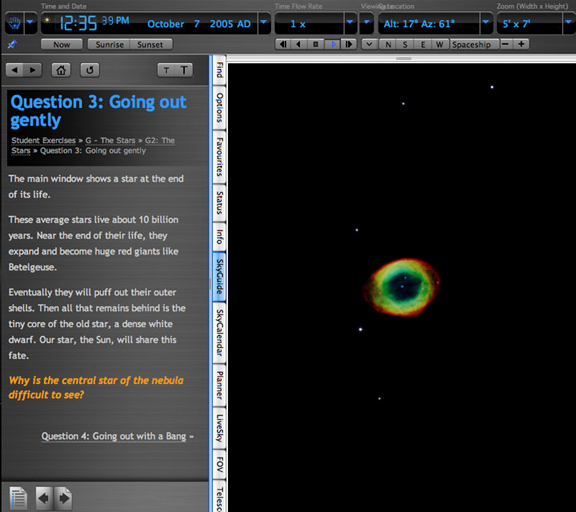Viewport: 576px width, 512px height.
Task: Open the date dropdown arrow
Action: pyautogui.click(x=264, y=22)
